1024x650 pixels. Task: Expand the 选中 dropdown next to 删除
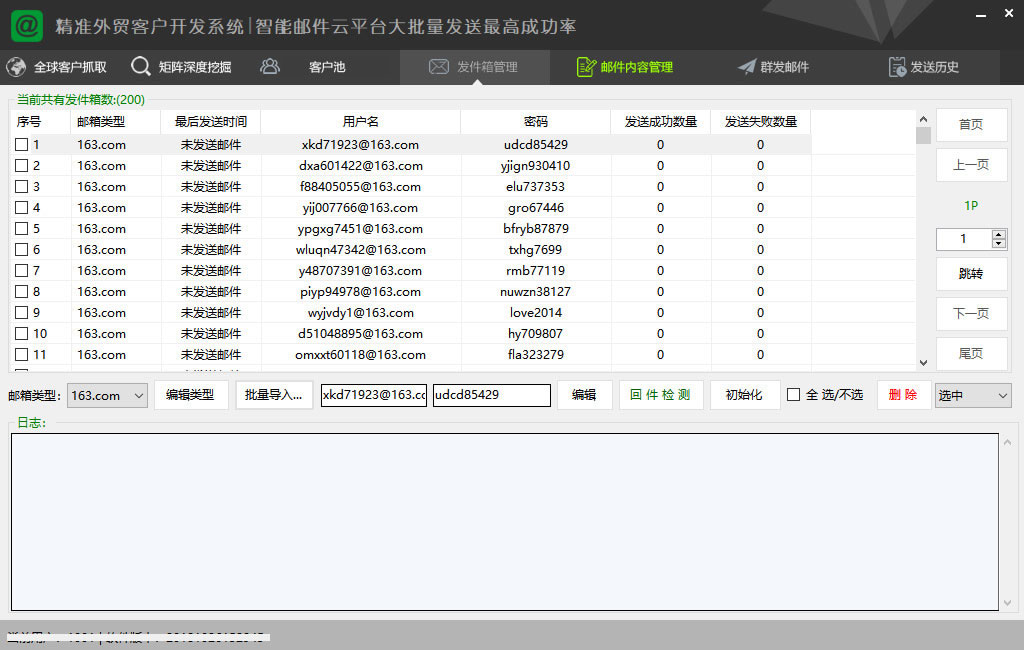973,396
